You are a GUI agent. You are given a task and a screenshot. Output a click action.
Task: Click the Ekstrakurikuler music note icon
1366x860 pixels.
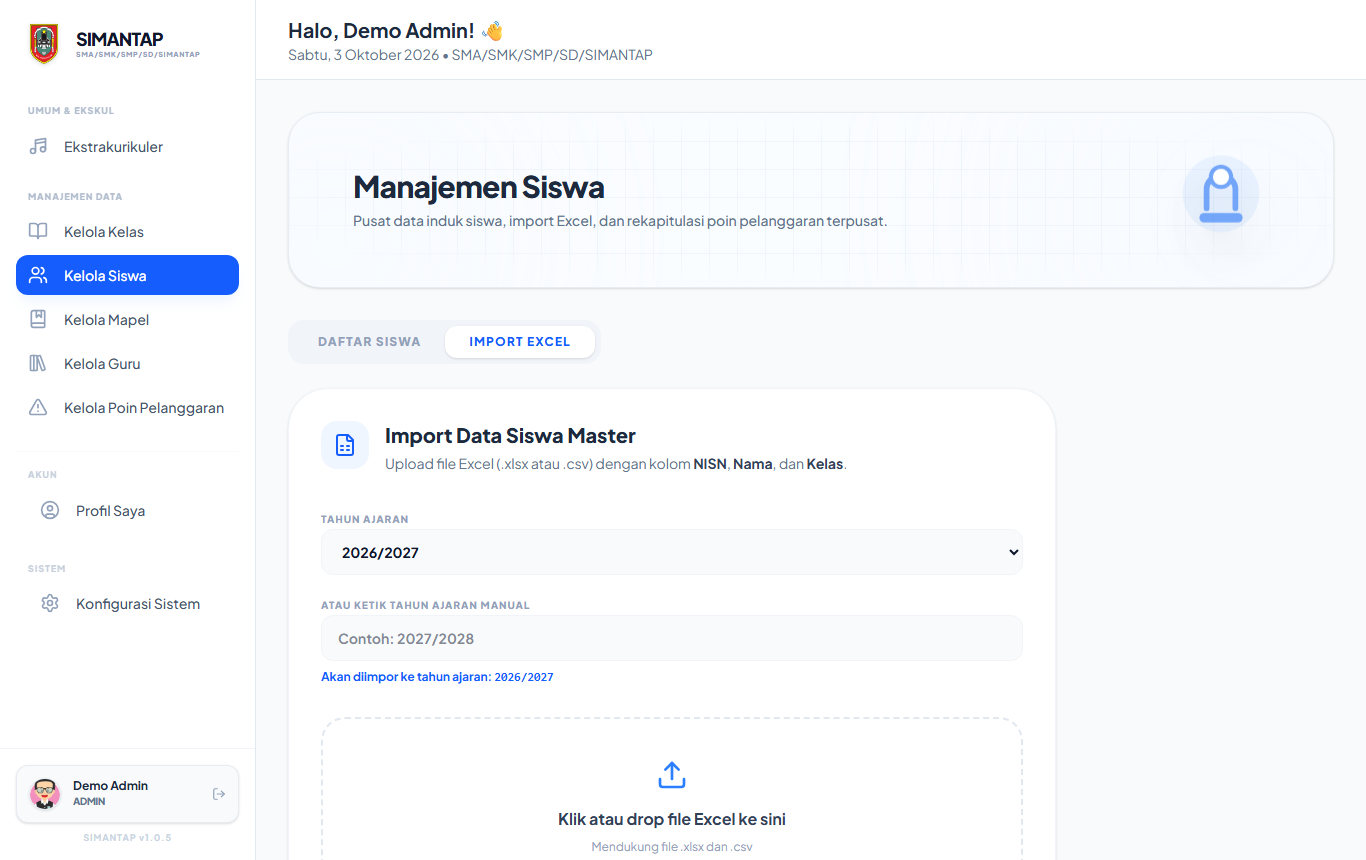(x=38, y=147)
